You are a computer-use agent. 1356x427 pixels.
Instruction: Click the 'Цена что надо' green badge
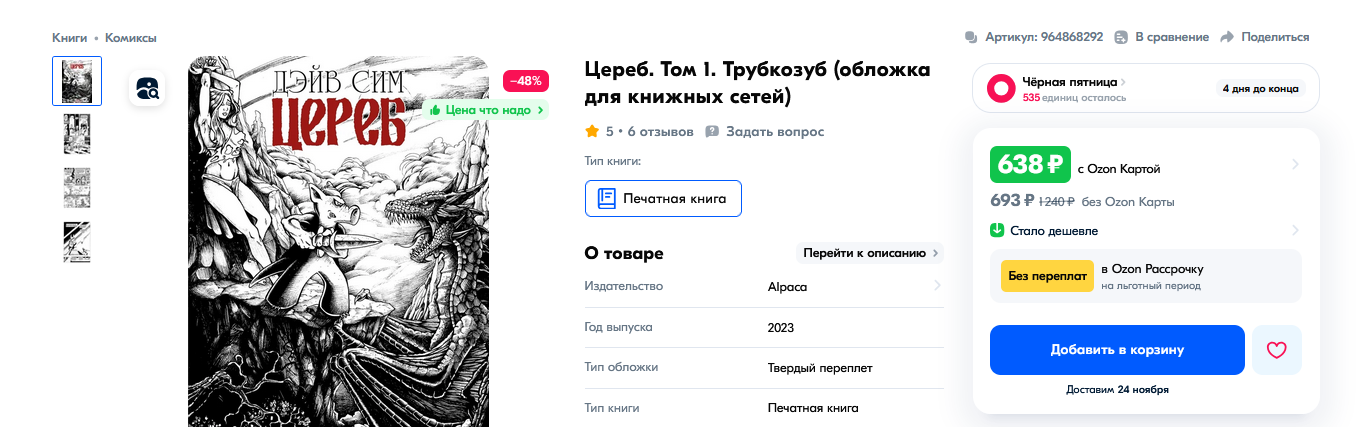coord(486,110)
